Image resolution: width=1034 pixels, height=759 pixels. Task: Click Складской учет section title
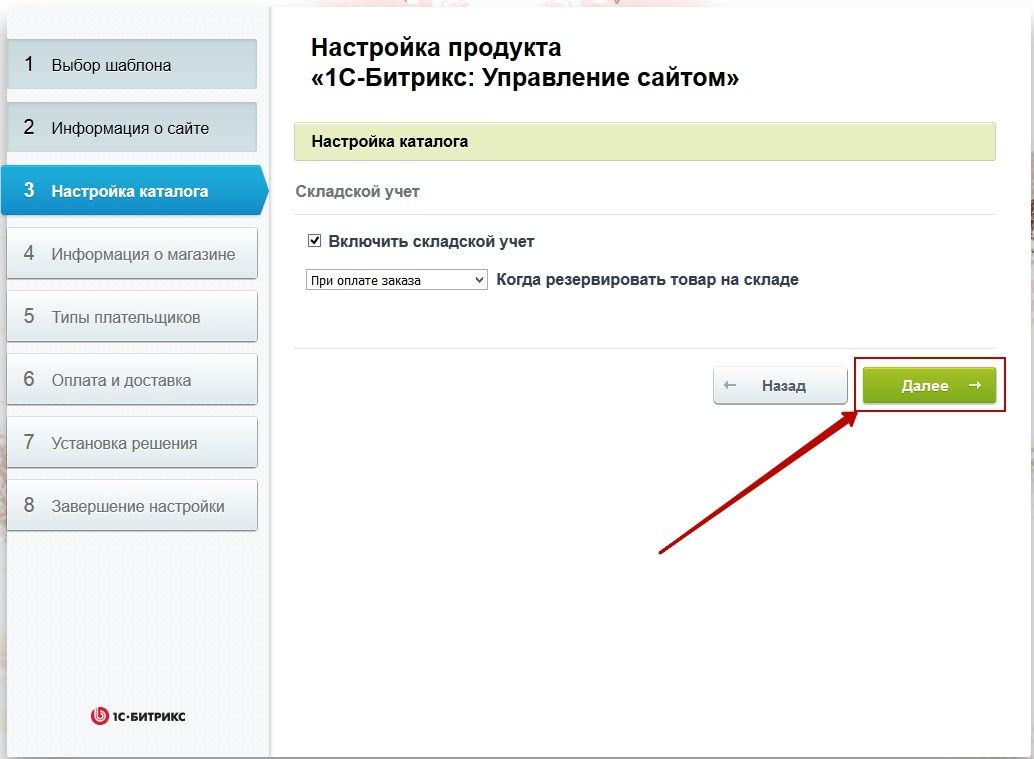pos(357,191)
